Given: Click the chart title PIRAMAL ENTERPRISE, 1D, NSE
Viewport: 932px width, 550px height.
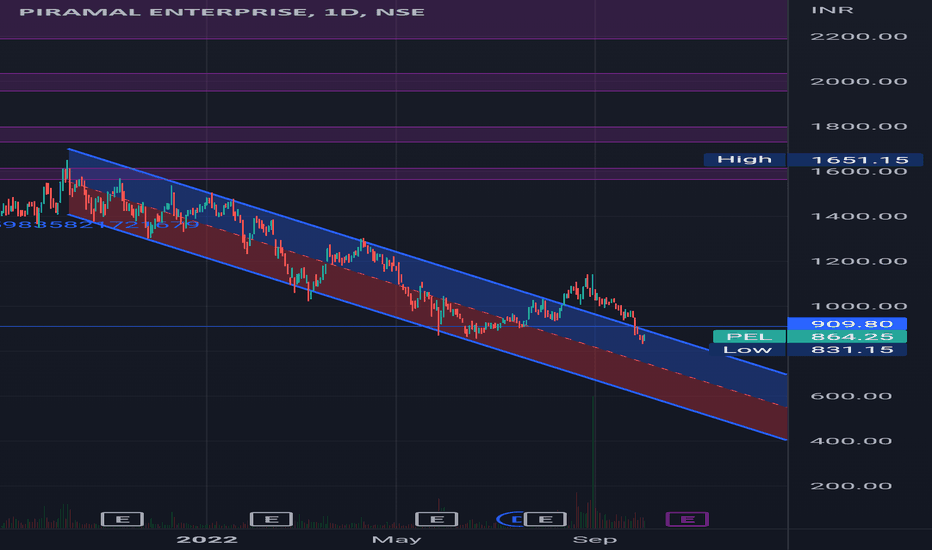Looking at the screenshot, I should click(222, 12).
